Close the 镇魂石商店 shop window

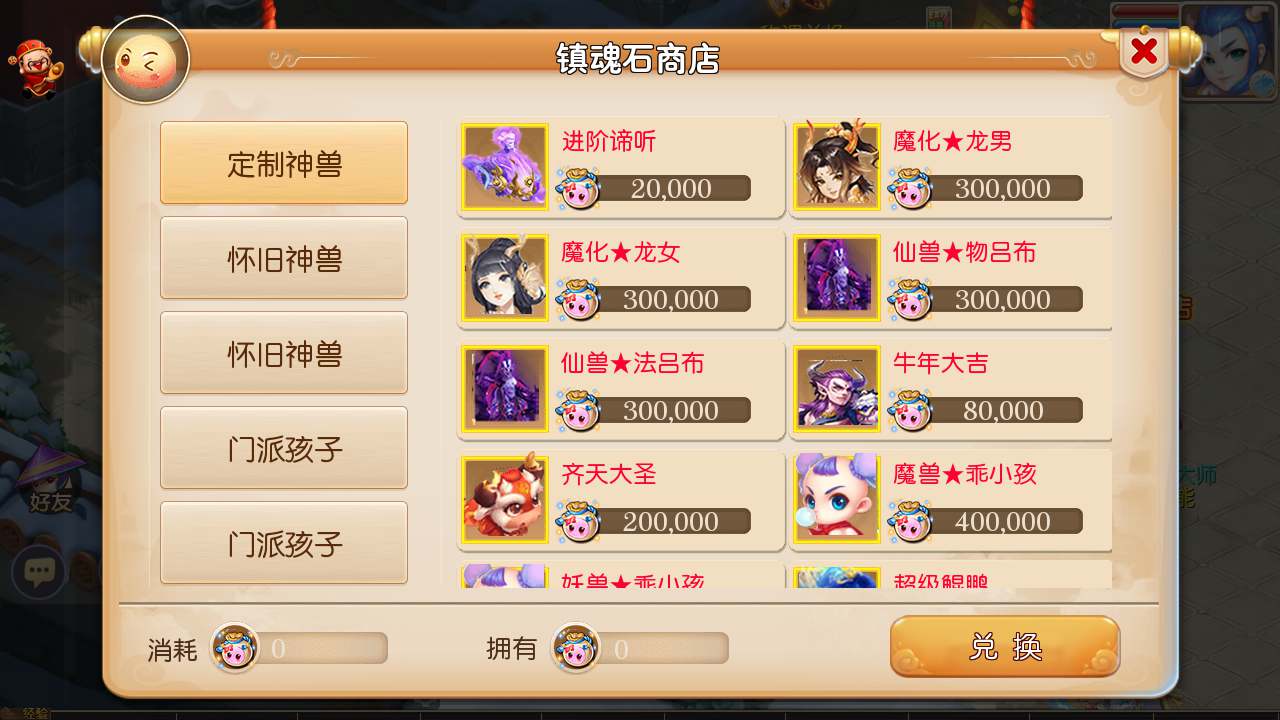pos(1144,51)
